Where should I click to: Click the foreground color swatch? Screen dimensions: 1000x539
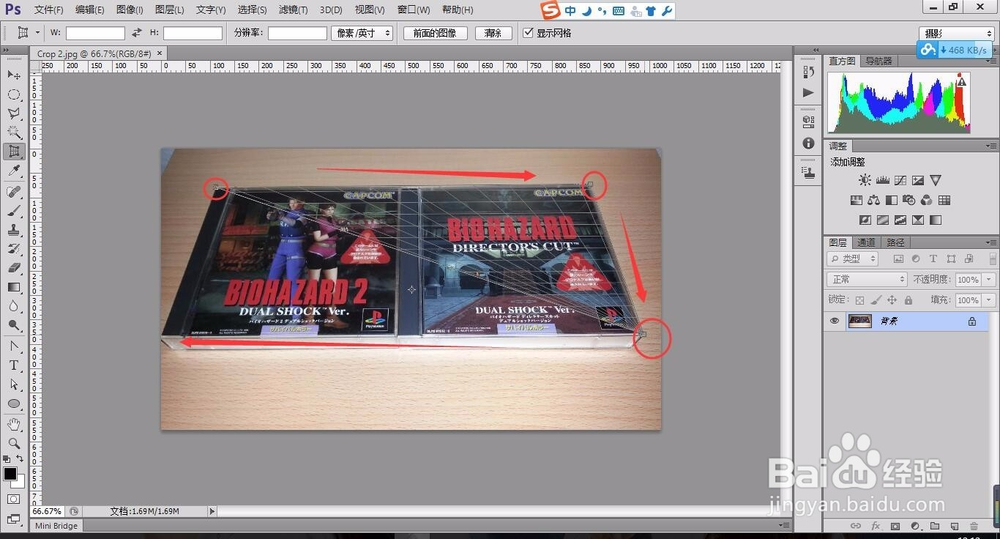tap(10, 474)
